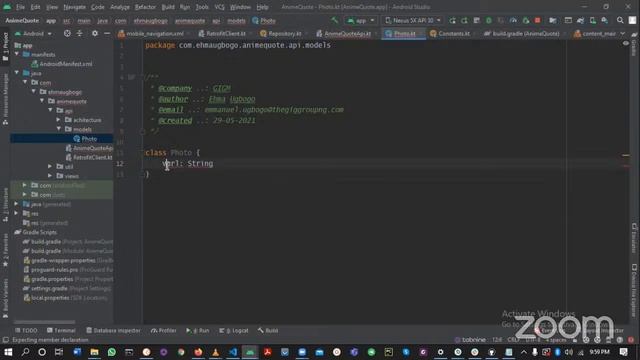640x360 pixels.
Task: Toggle the Project side tool tab
Action: tap(5, 47)
